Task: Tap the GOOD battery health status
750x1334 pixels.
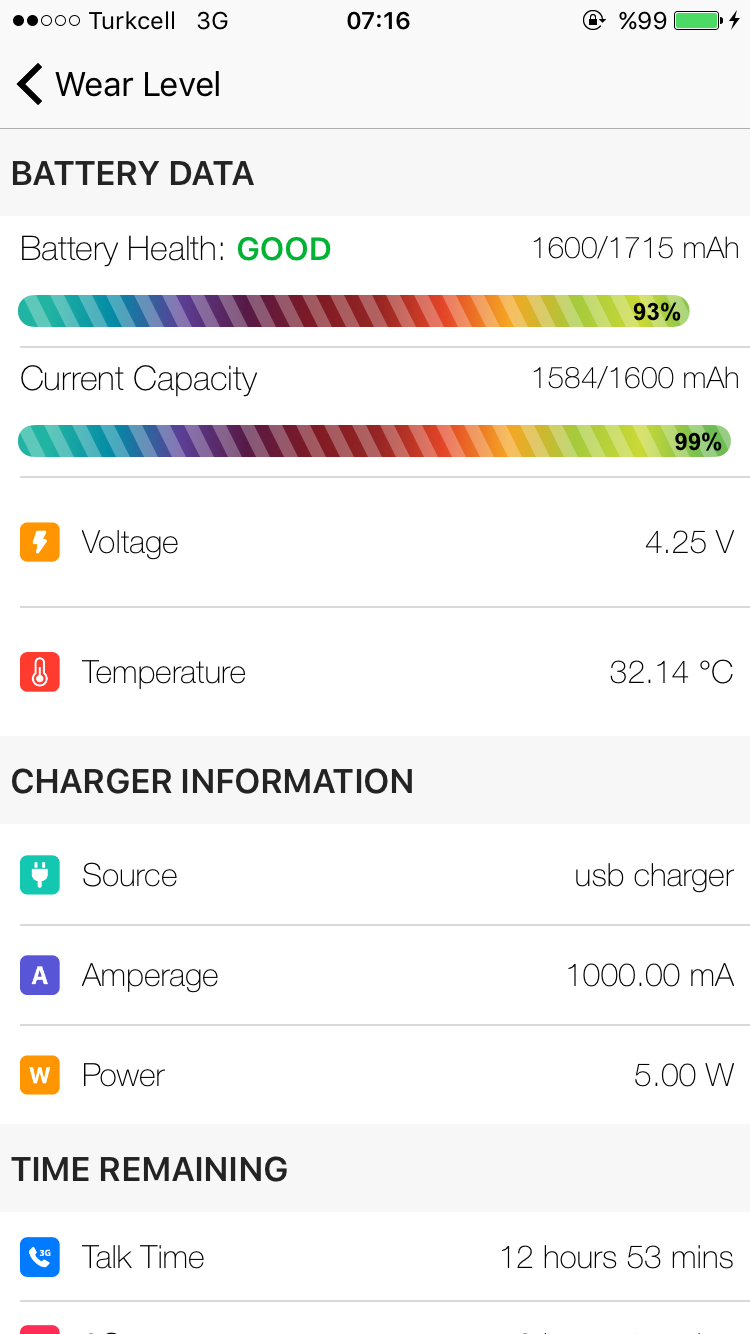Action: tap(284, 249)
